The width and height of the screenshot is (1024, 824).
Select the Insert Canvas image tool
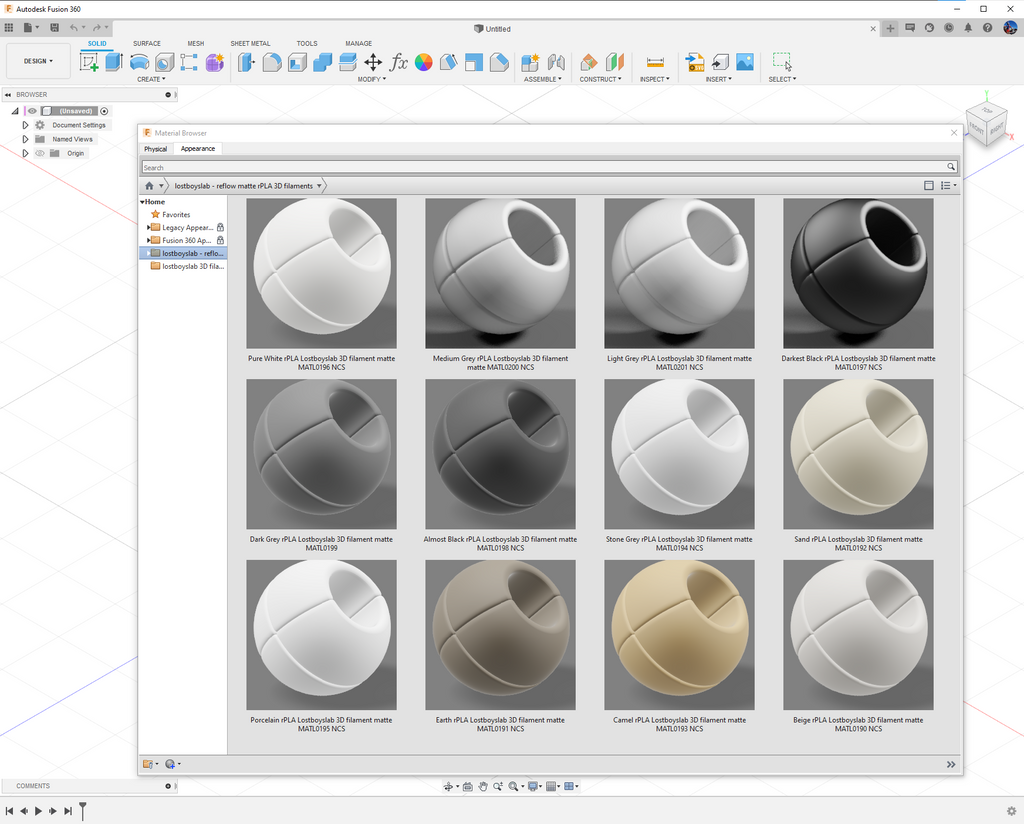[x=744, y=62]
